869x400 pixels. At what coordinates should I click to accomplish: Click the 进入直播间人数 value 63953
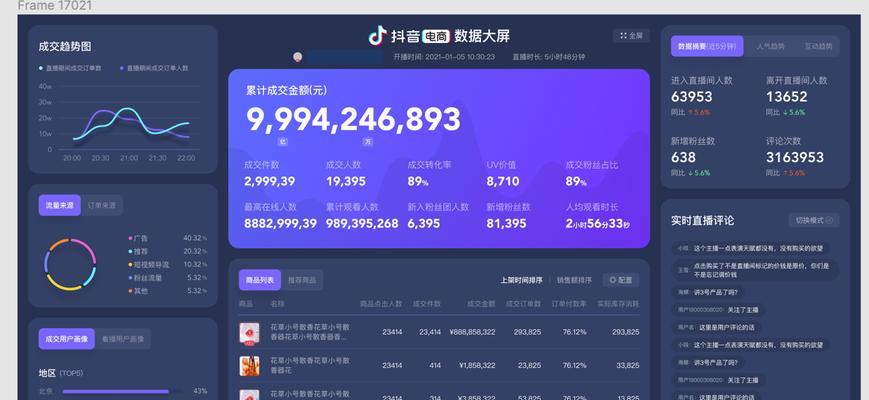point(692,97)
